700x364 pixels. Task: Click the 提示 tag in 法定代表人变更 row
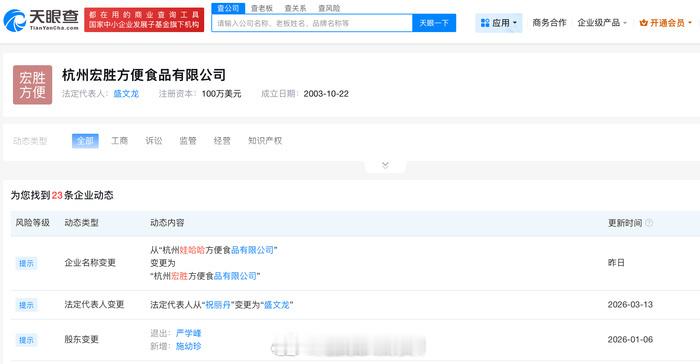(x=26, y=305)
